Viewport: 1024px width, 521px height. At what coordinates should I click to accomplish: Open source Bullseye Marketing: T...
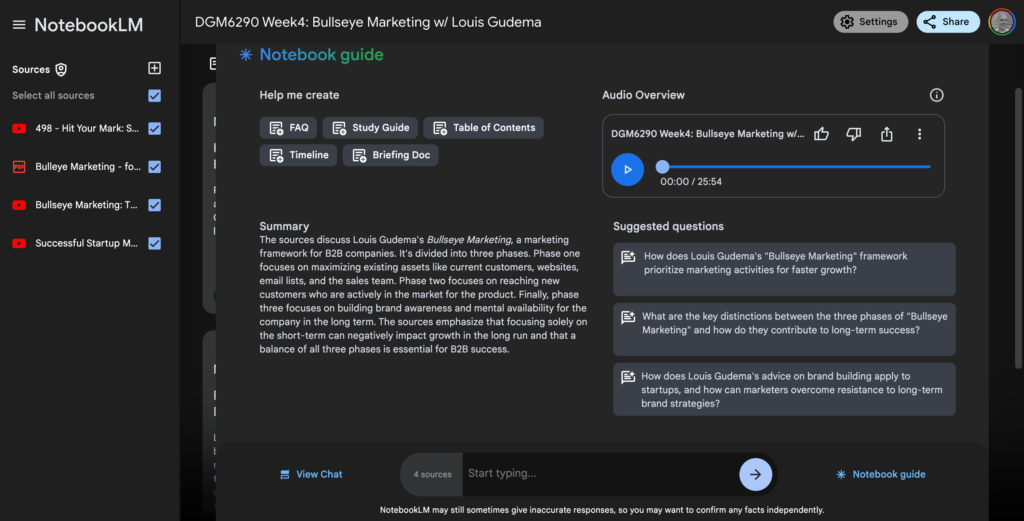86,205
